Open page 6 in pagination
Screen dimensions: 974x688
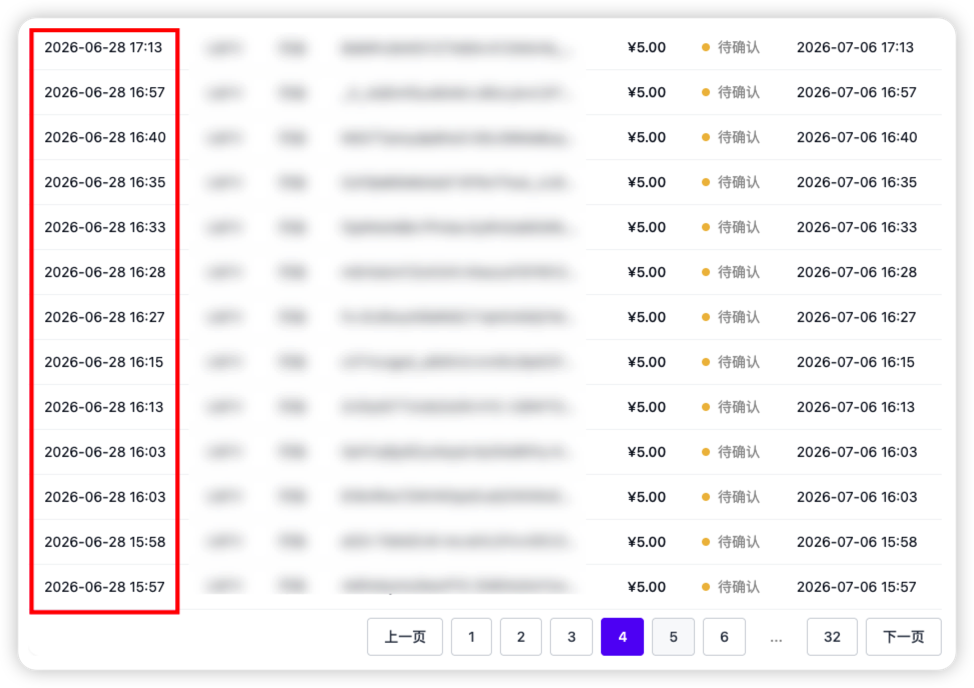tap(724, 636)
